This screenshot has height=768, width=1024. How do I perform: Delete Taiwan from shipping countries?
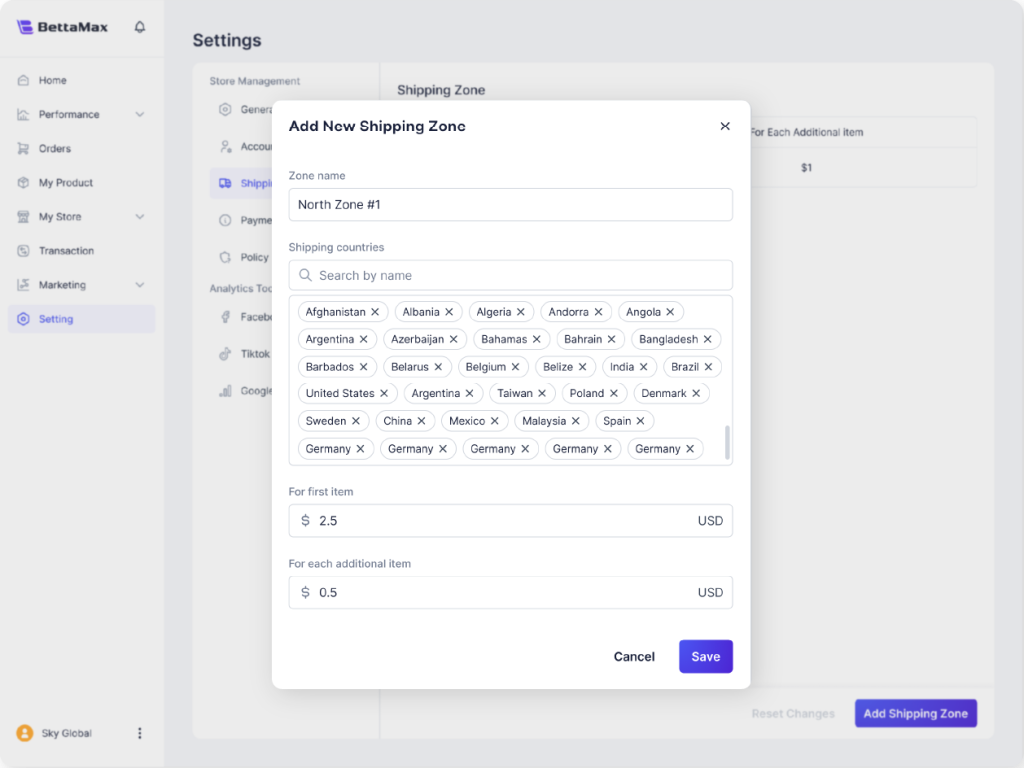pos(542,394)
